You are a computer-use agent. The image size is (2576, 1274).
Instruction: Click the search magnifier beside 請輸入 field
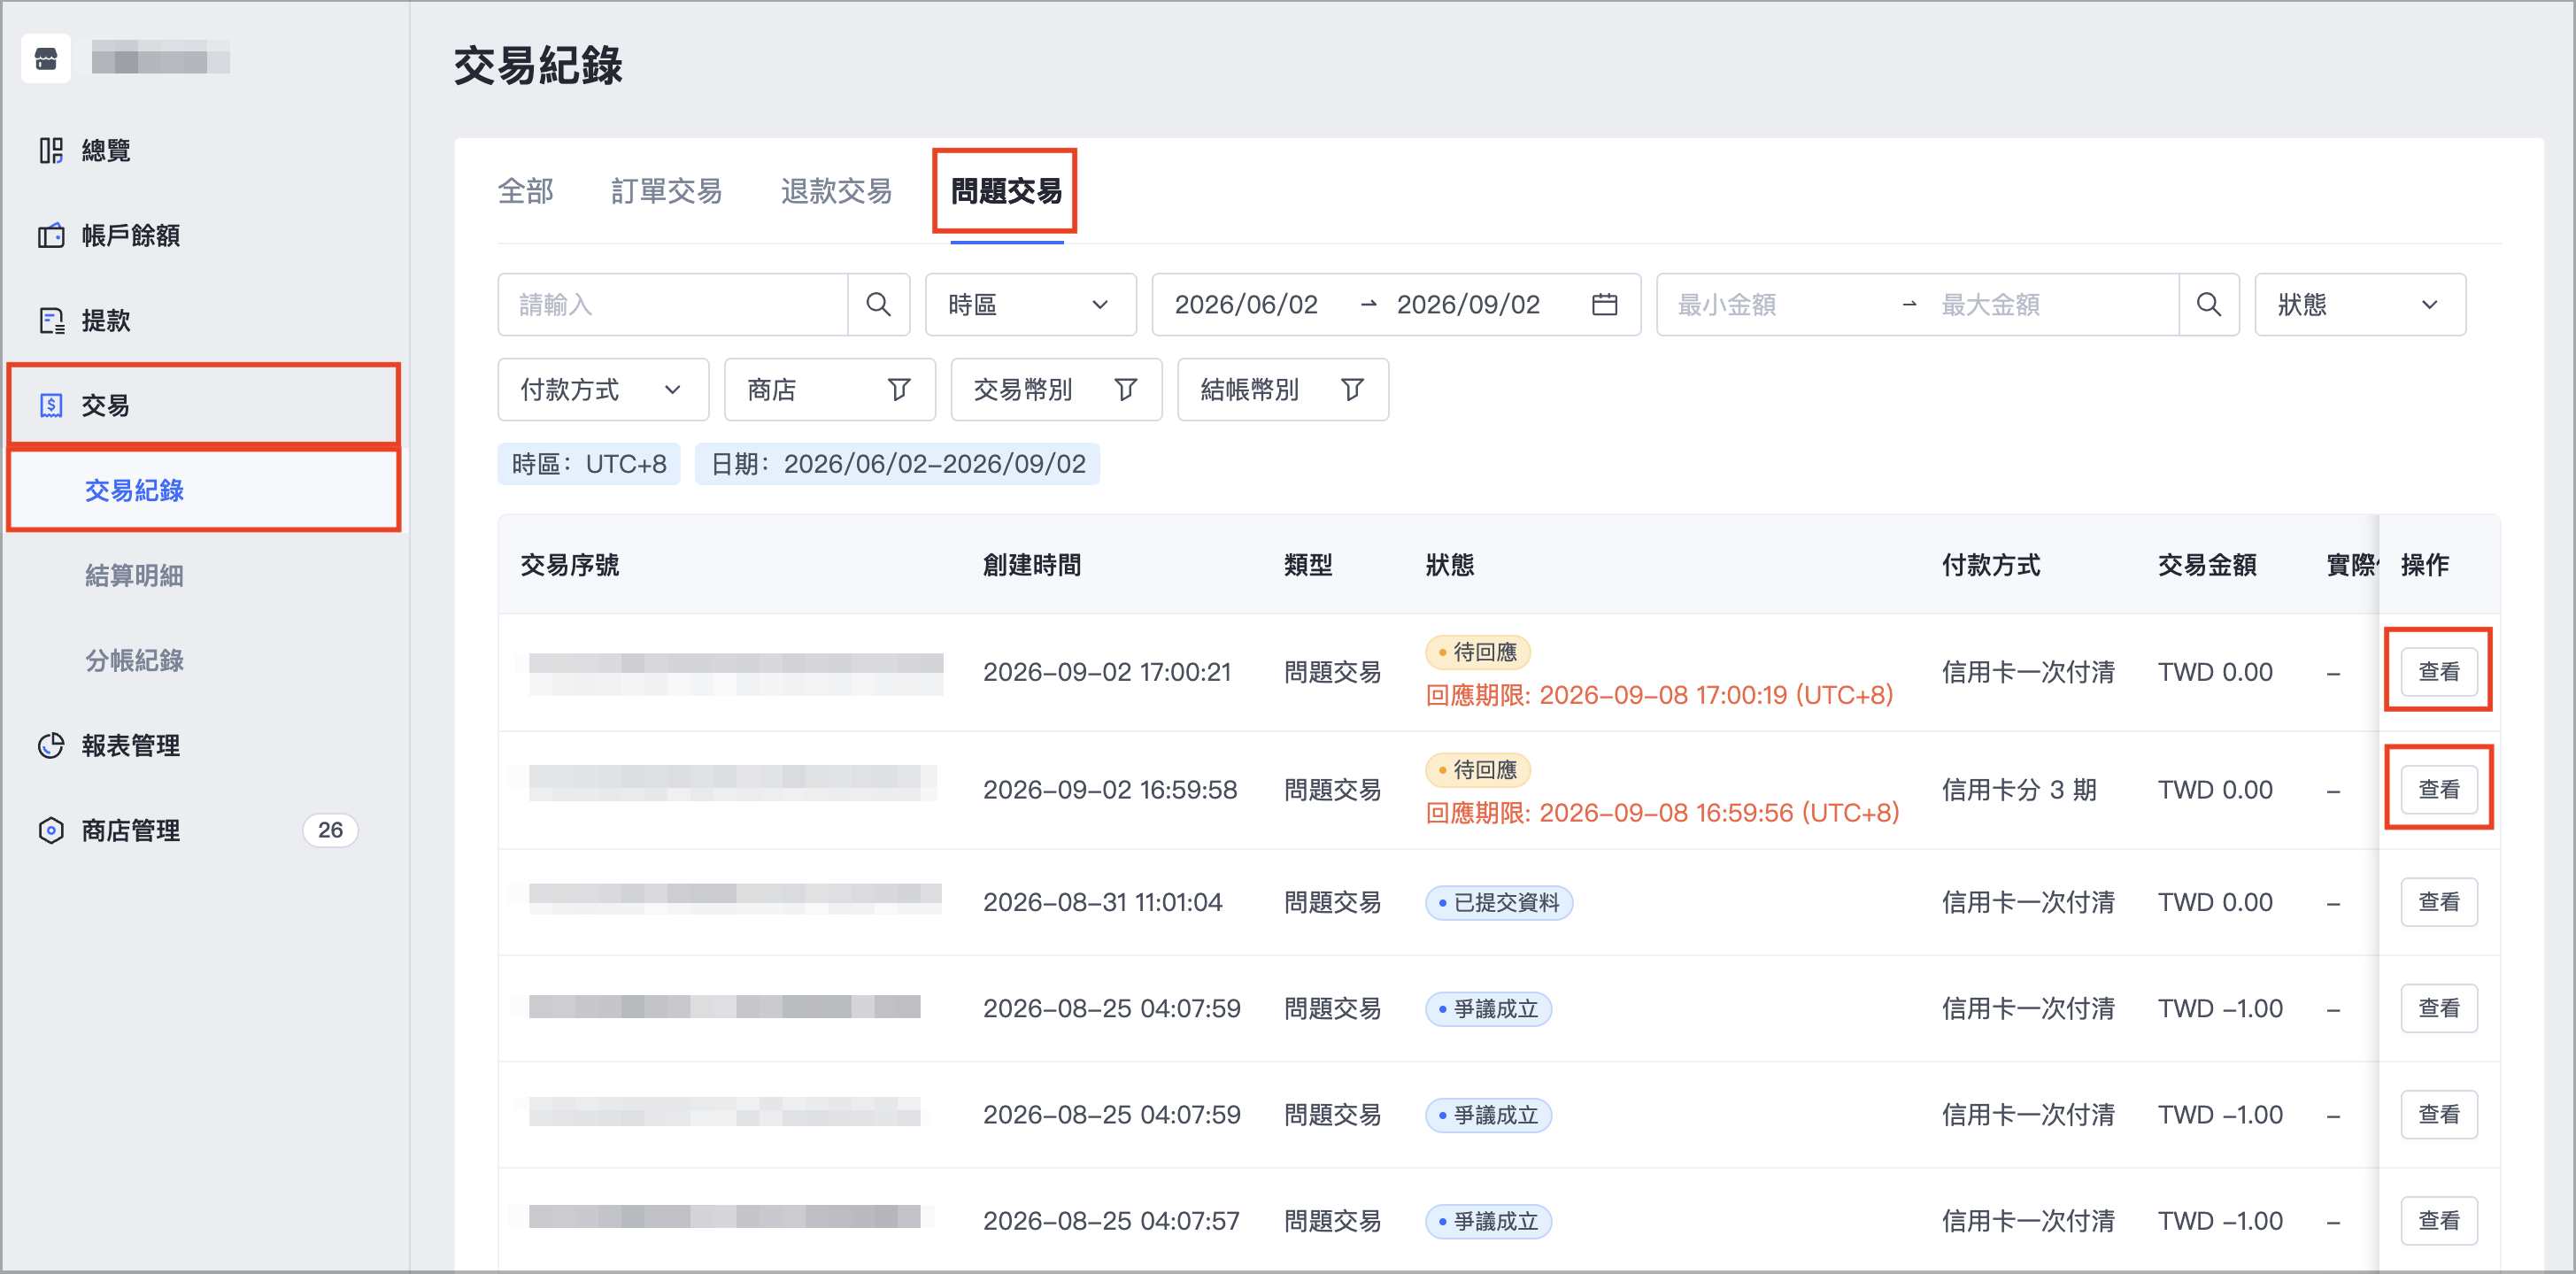coord(878,304)
